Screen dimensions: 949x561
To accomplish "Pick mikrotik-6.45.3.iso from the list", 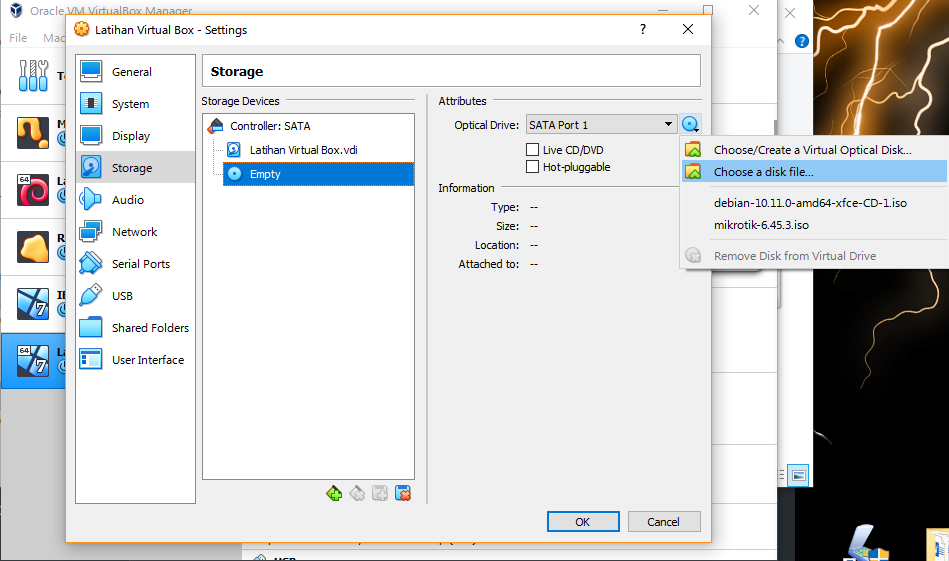I will pos(761,225).
